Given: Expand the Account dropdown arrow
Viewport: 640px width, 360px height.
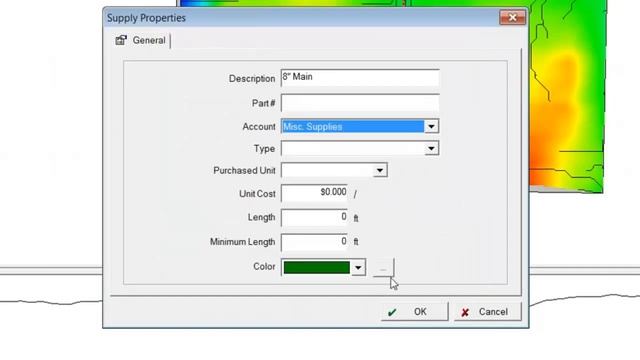Looking at the screenshot, I should tap(431, 127).
